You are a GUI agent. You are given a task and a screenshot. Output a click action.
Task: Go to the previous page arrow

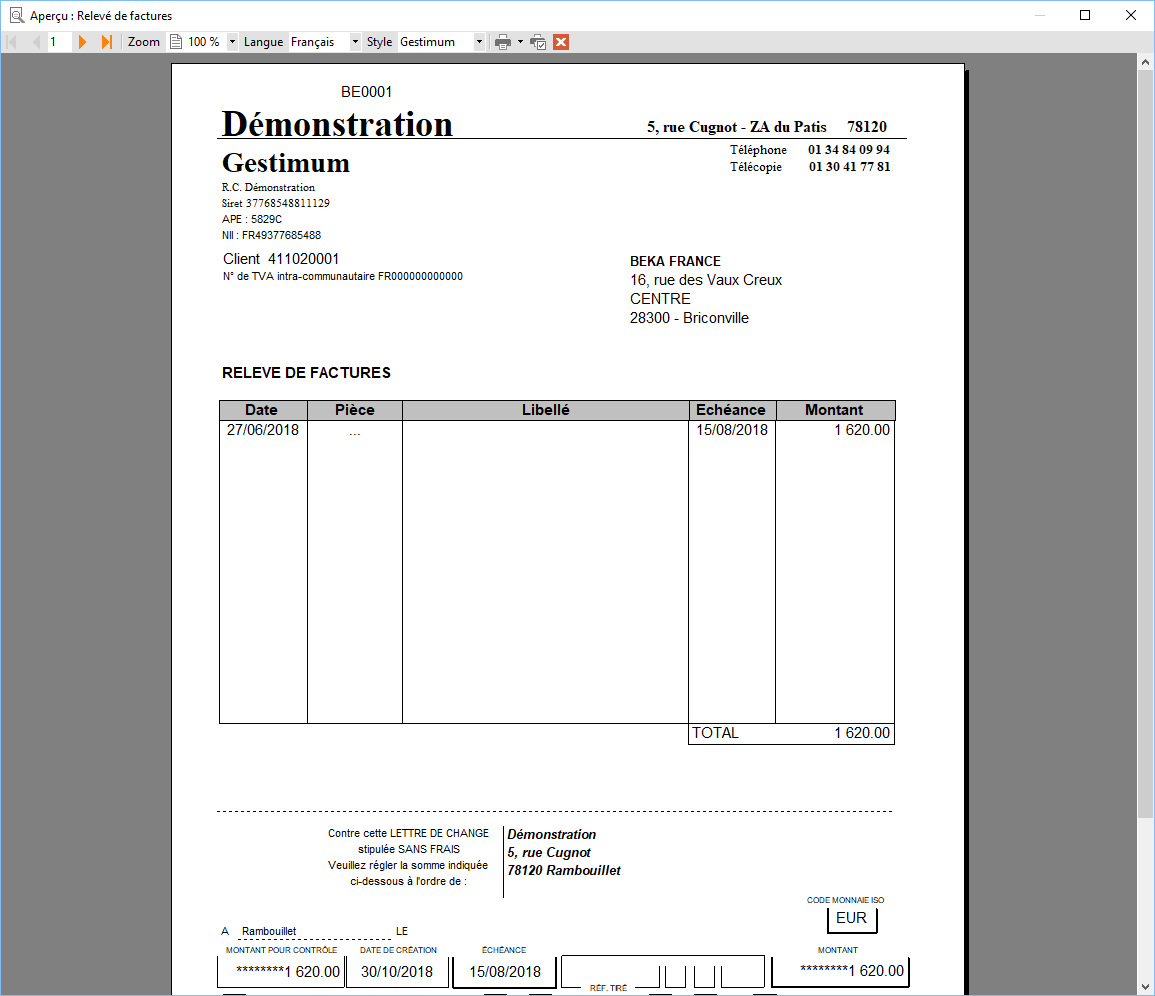pos(35,42)
